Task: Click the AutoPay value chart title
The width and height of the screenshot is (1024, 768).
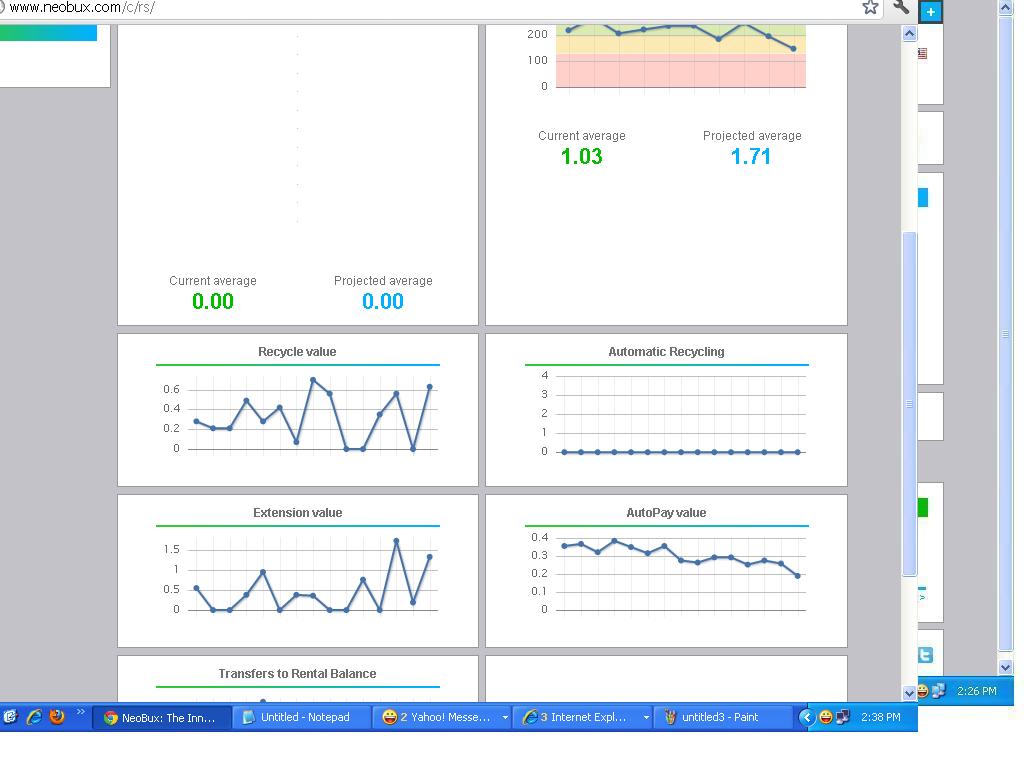Action: [x=666, y=513]
